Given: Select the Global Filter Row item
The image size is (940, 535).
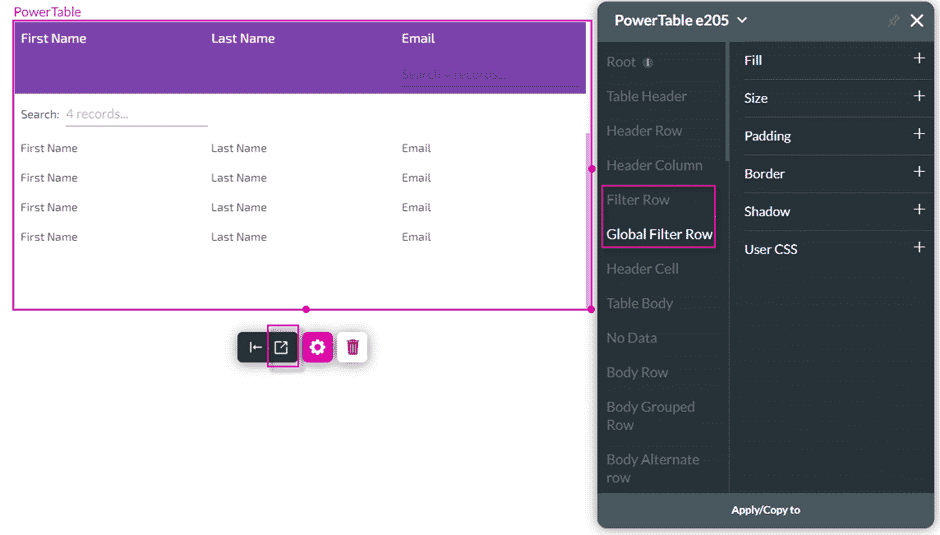Looking at the screenshot, I should pyautogui.click(x=659, y=234).
